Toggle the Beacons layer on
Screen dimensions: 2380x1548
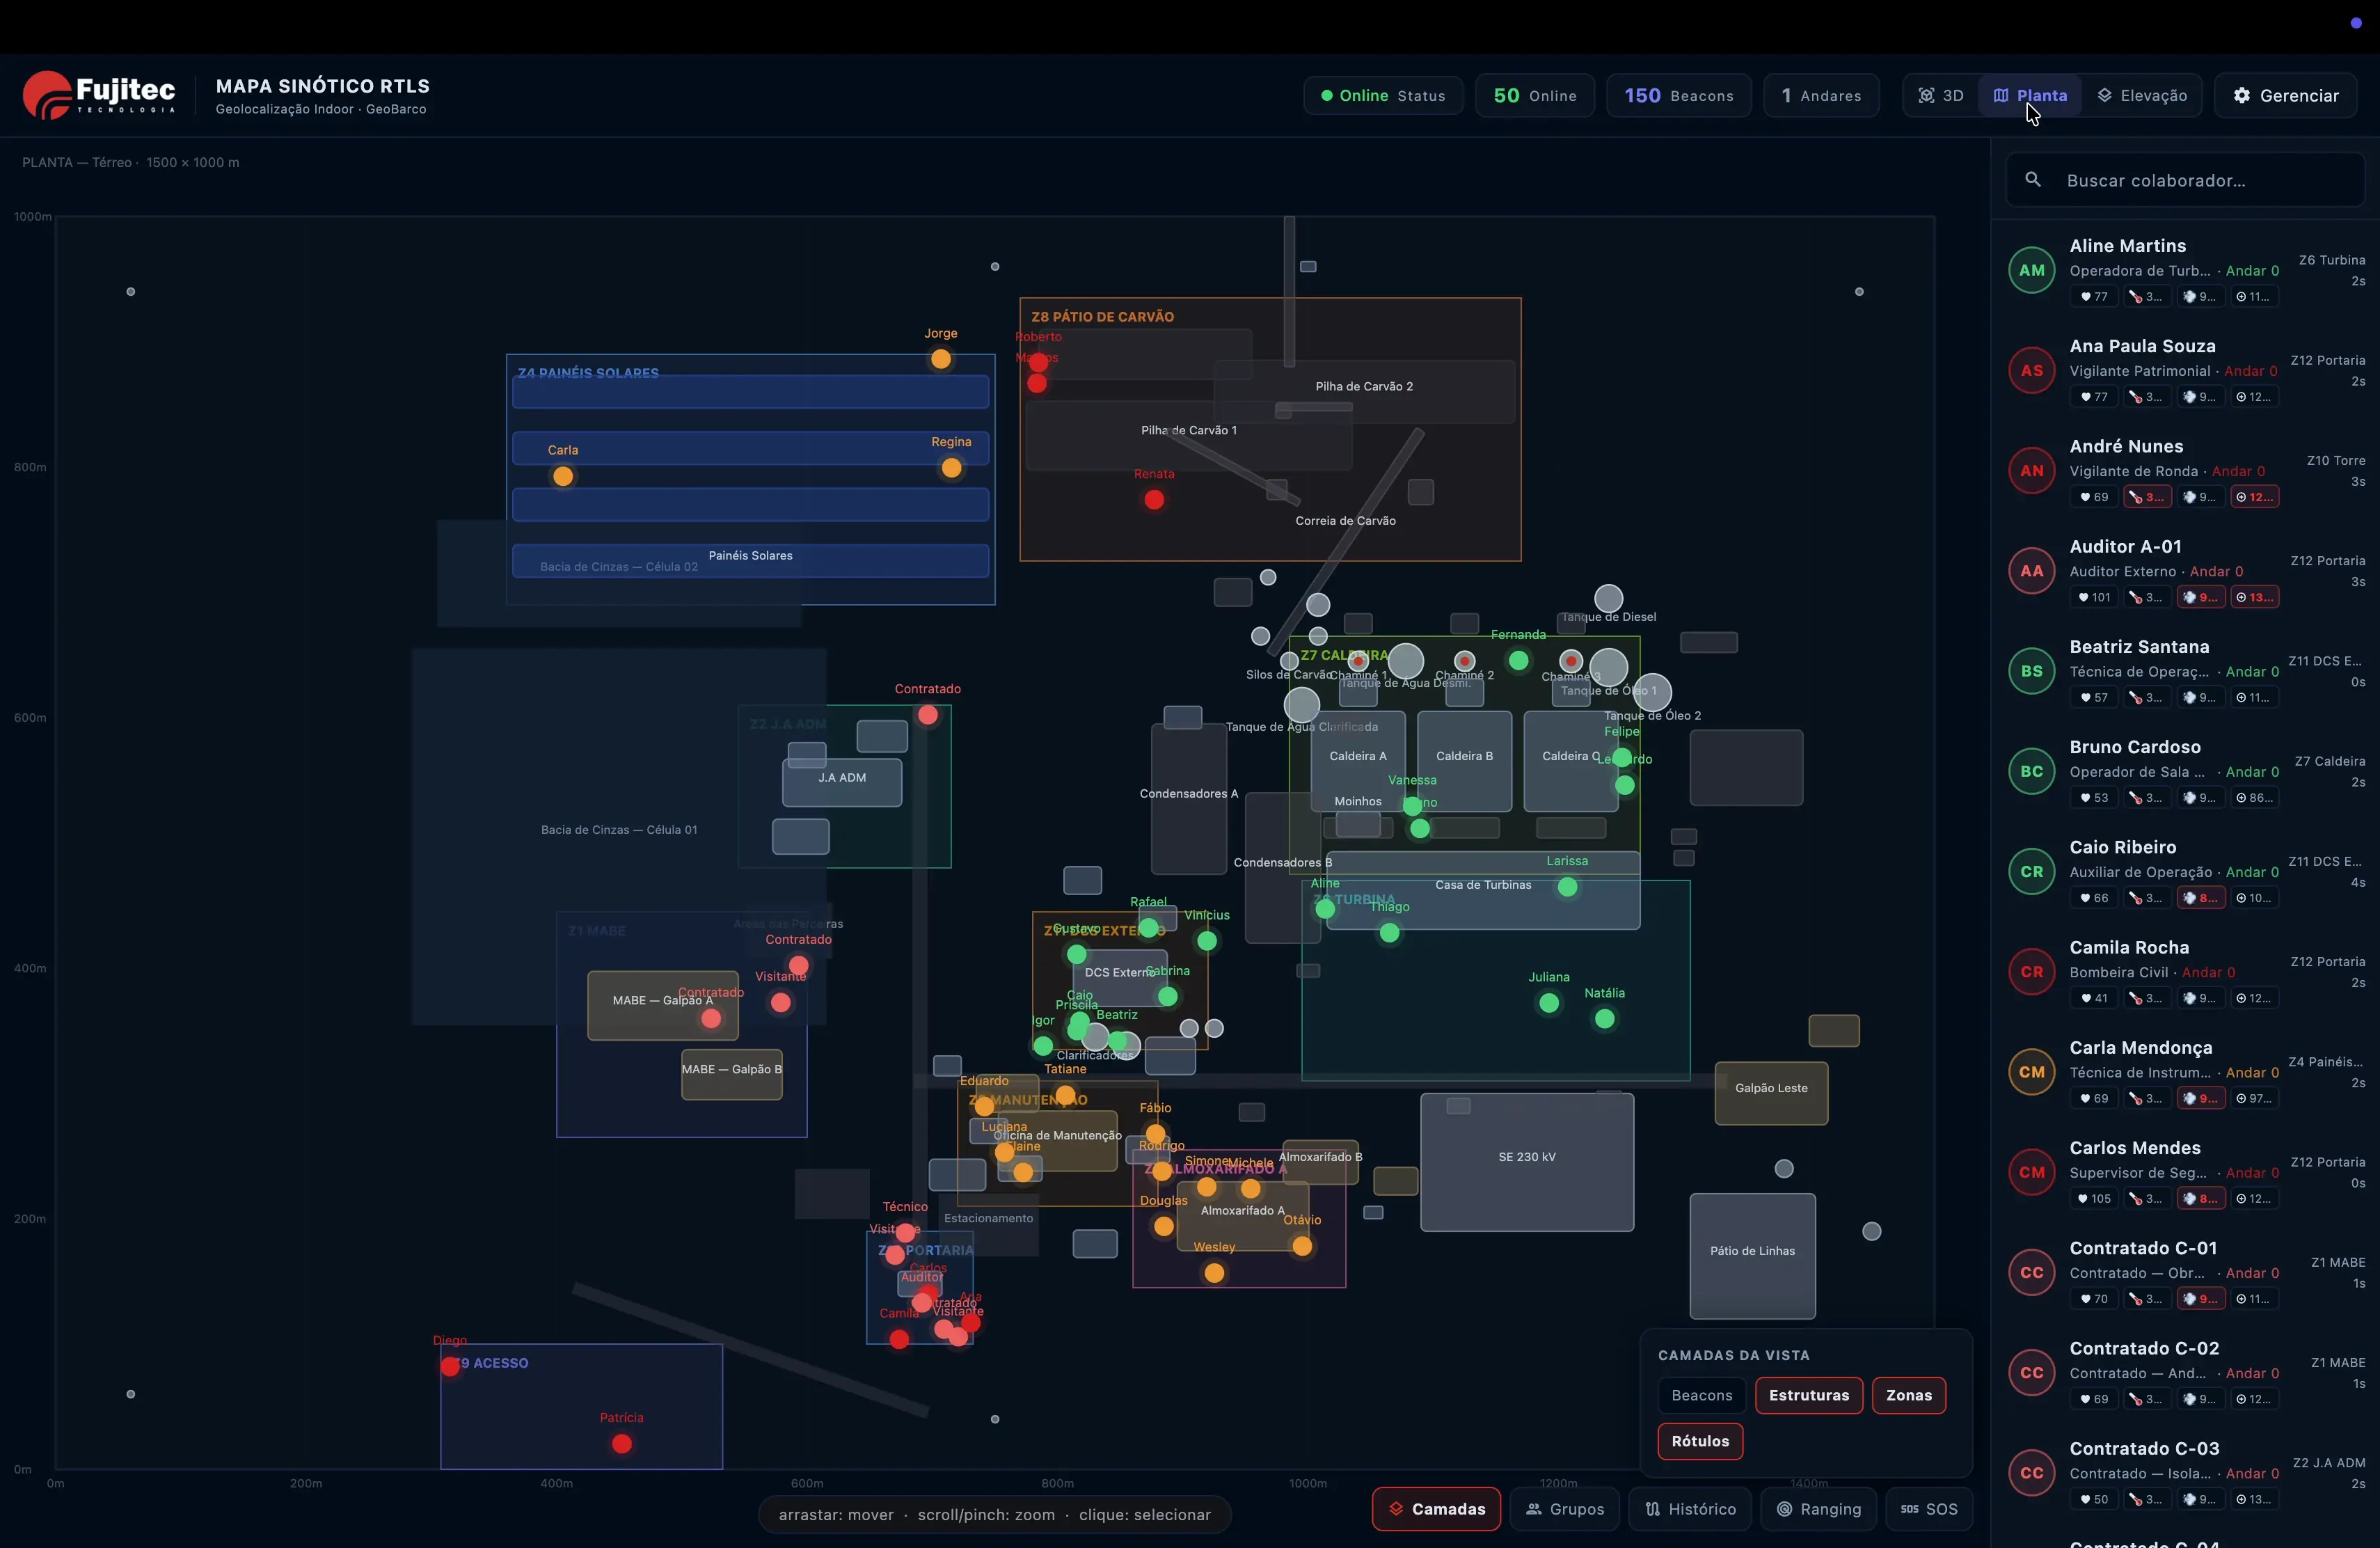[x=1701, y=1395]
